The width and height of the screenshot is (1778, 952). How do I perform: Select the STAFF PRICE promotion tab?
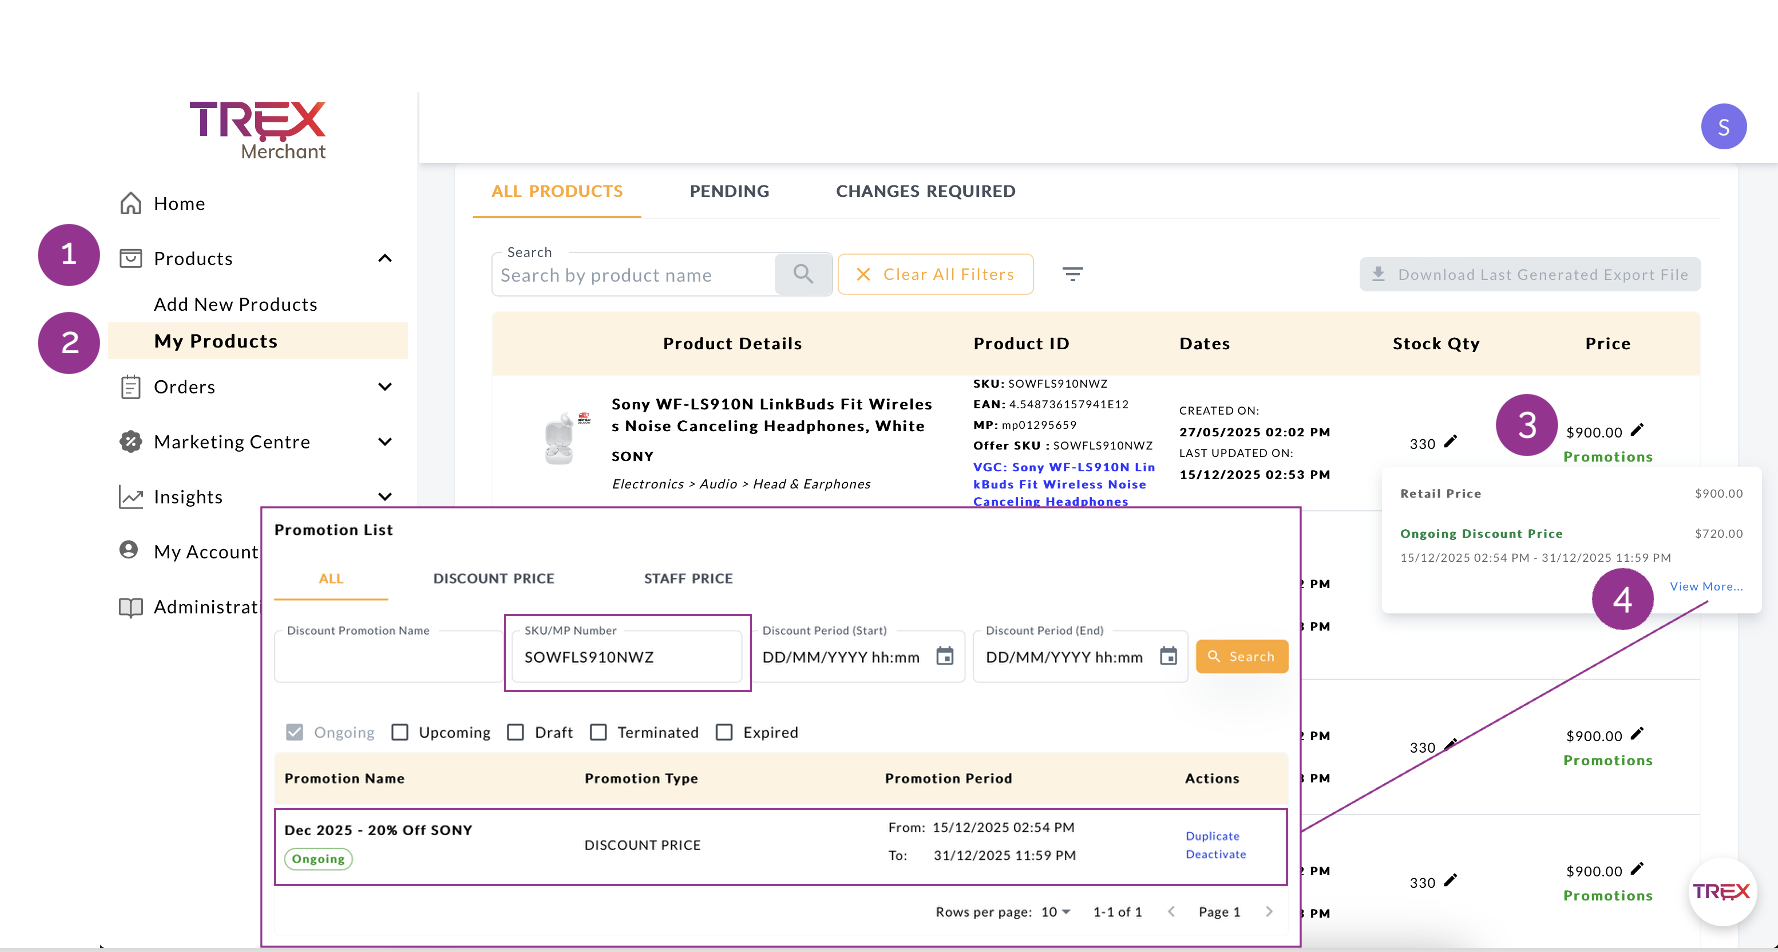[688, 578]
